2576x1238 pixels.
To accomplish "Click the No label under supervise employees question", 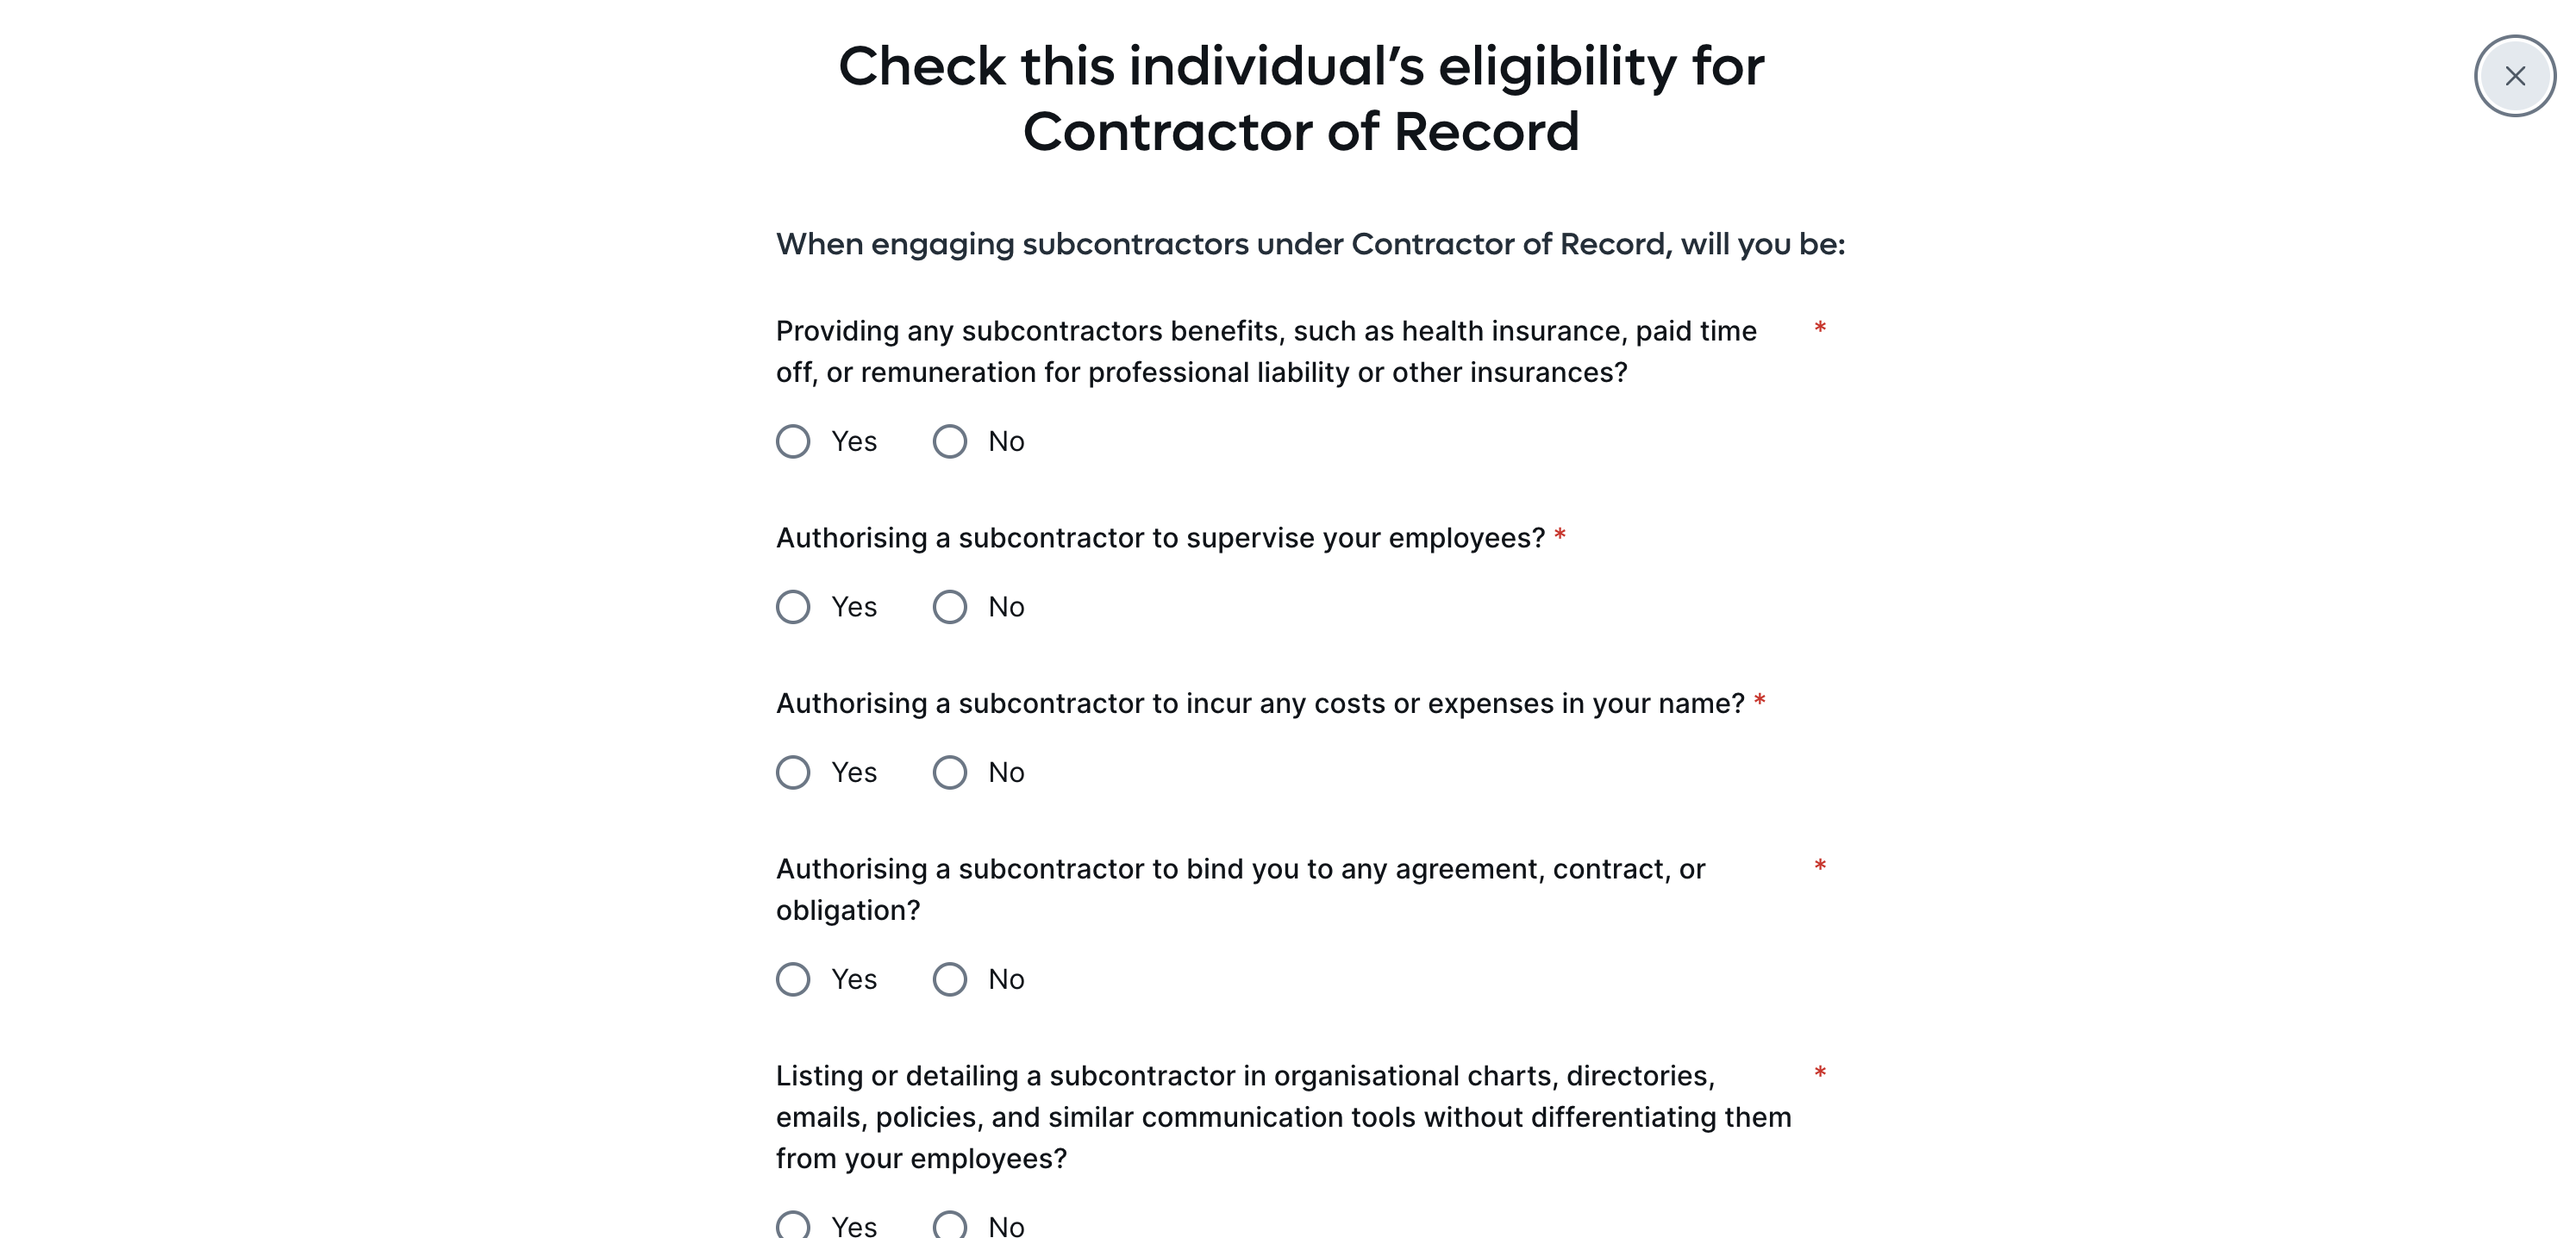I will point(1006,607).
